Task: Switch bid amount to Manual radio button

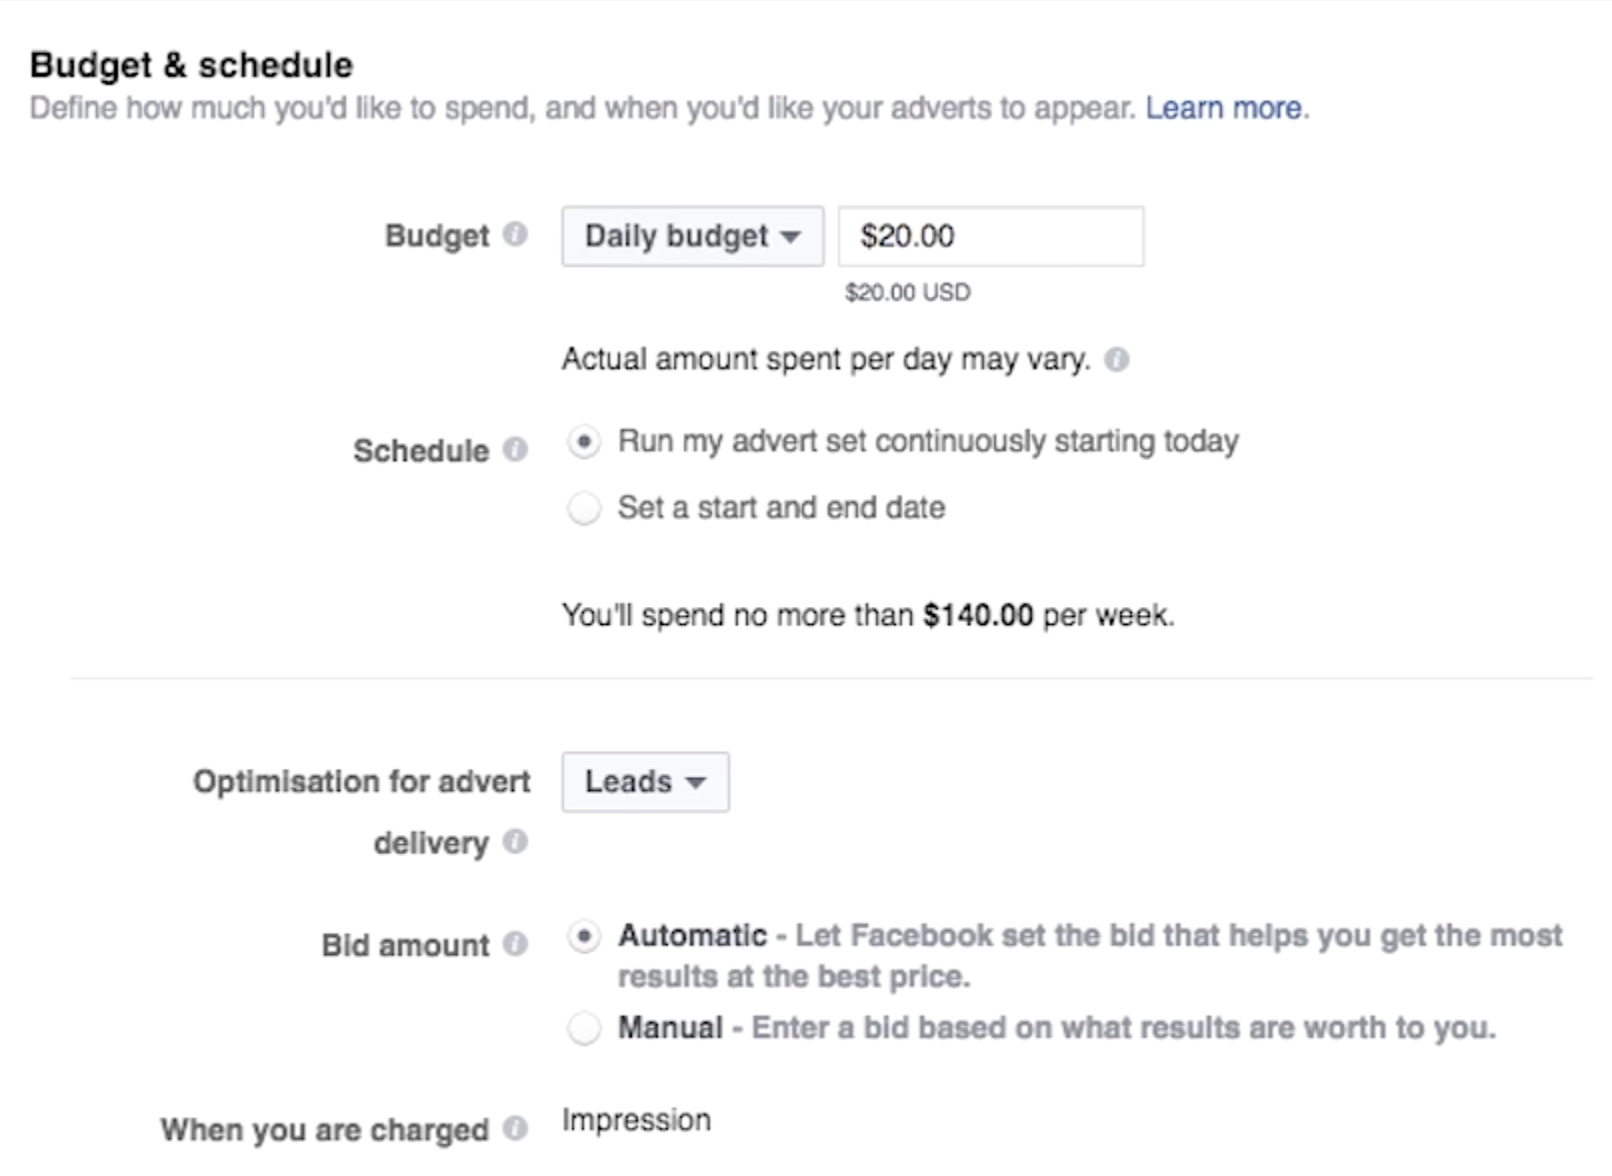Action: [x=584, y=1028]
